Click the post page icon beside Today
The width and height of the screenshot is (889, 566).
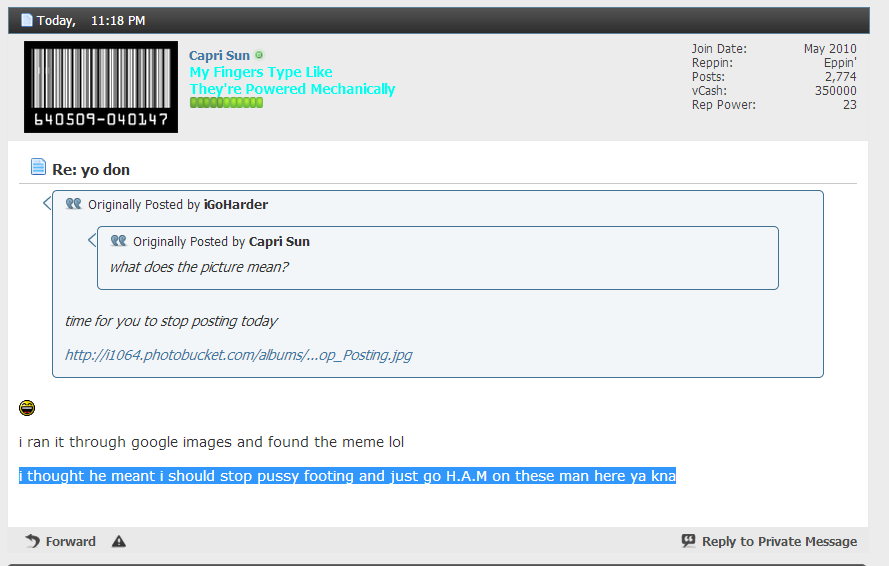[x=27, y=20]
